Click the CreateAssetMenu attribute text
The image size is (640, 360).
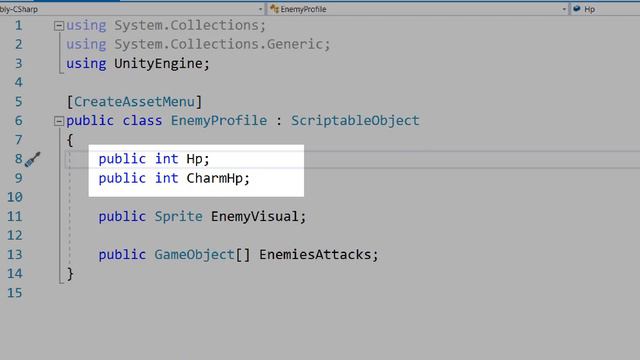click(134, 102)
